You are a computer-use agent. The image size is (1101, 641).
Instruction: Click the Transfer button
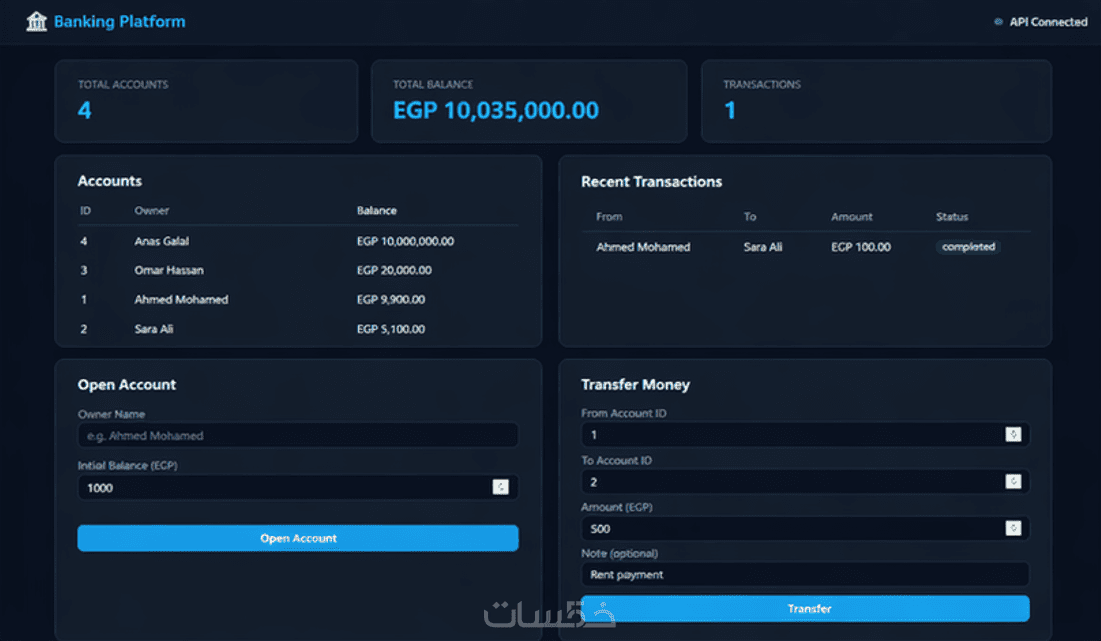tap(805, 609)
